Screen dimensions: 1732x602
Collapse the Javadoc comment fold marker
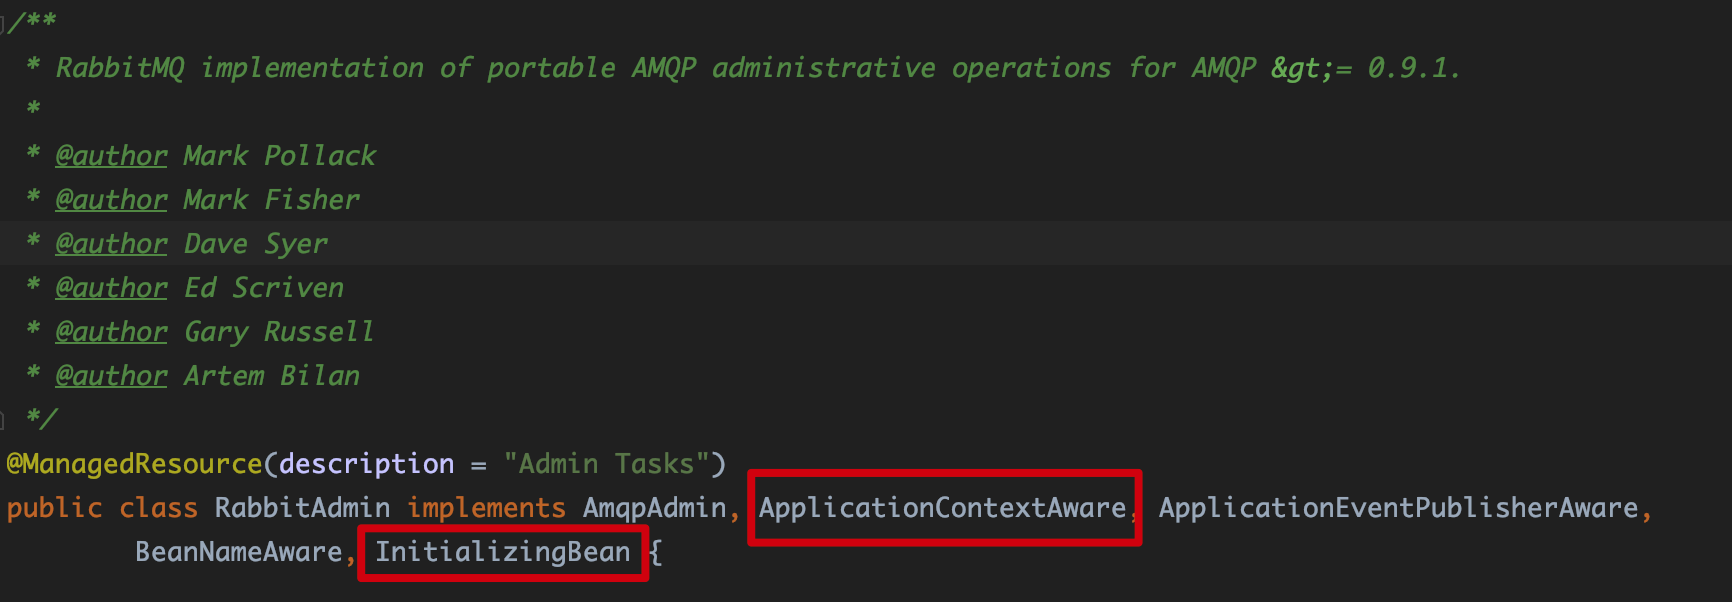tap(3, 22)
